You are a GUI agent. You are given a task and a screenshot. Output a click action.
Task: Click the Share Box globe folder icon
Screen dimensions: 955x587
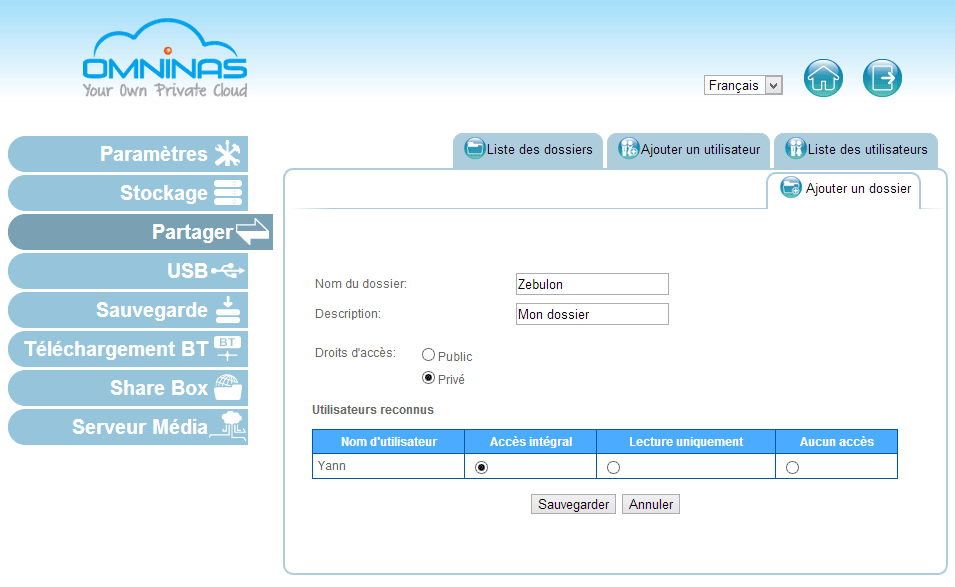228,387
